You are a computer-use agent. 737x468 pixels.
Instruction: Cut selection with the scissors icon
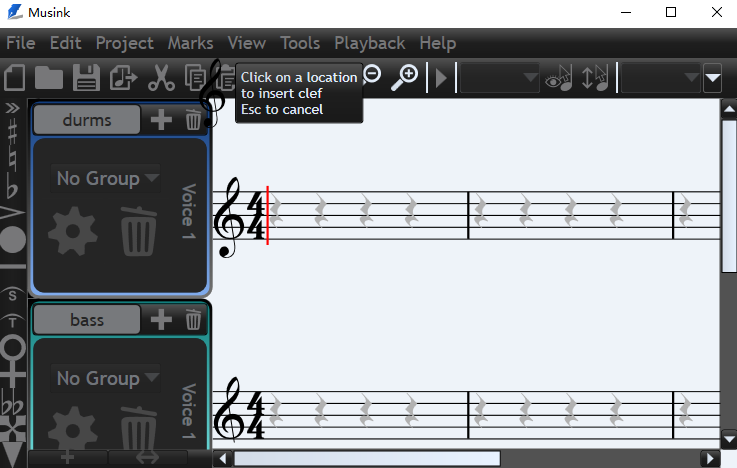160,77
